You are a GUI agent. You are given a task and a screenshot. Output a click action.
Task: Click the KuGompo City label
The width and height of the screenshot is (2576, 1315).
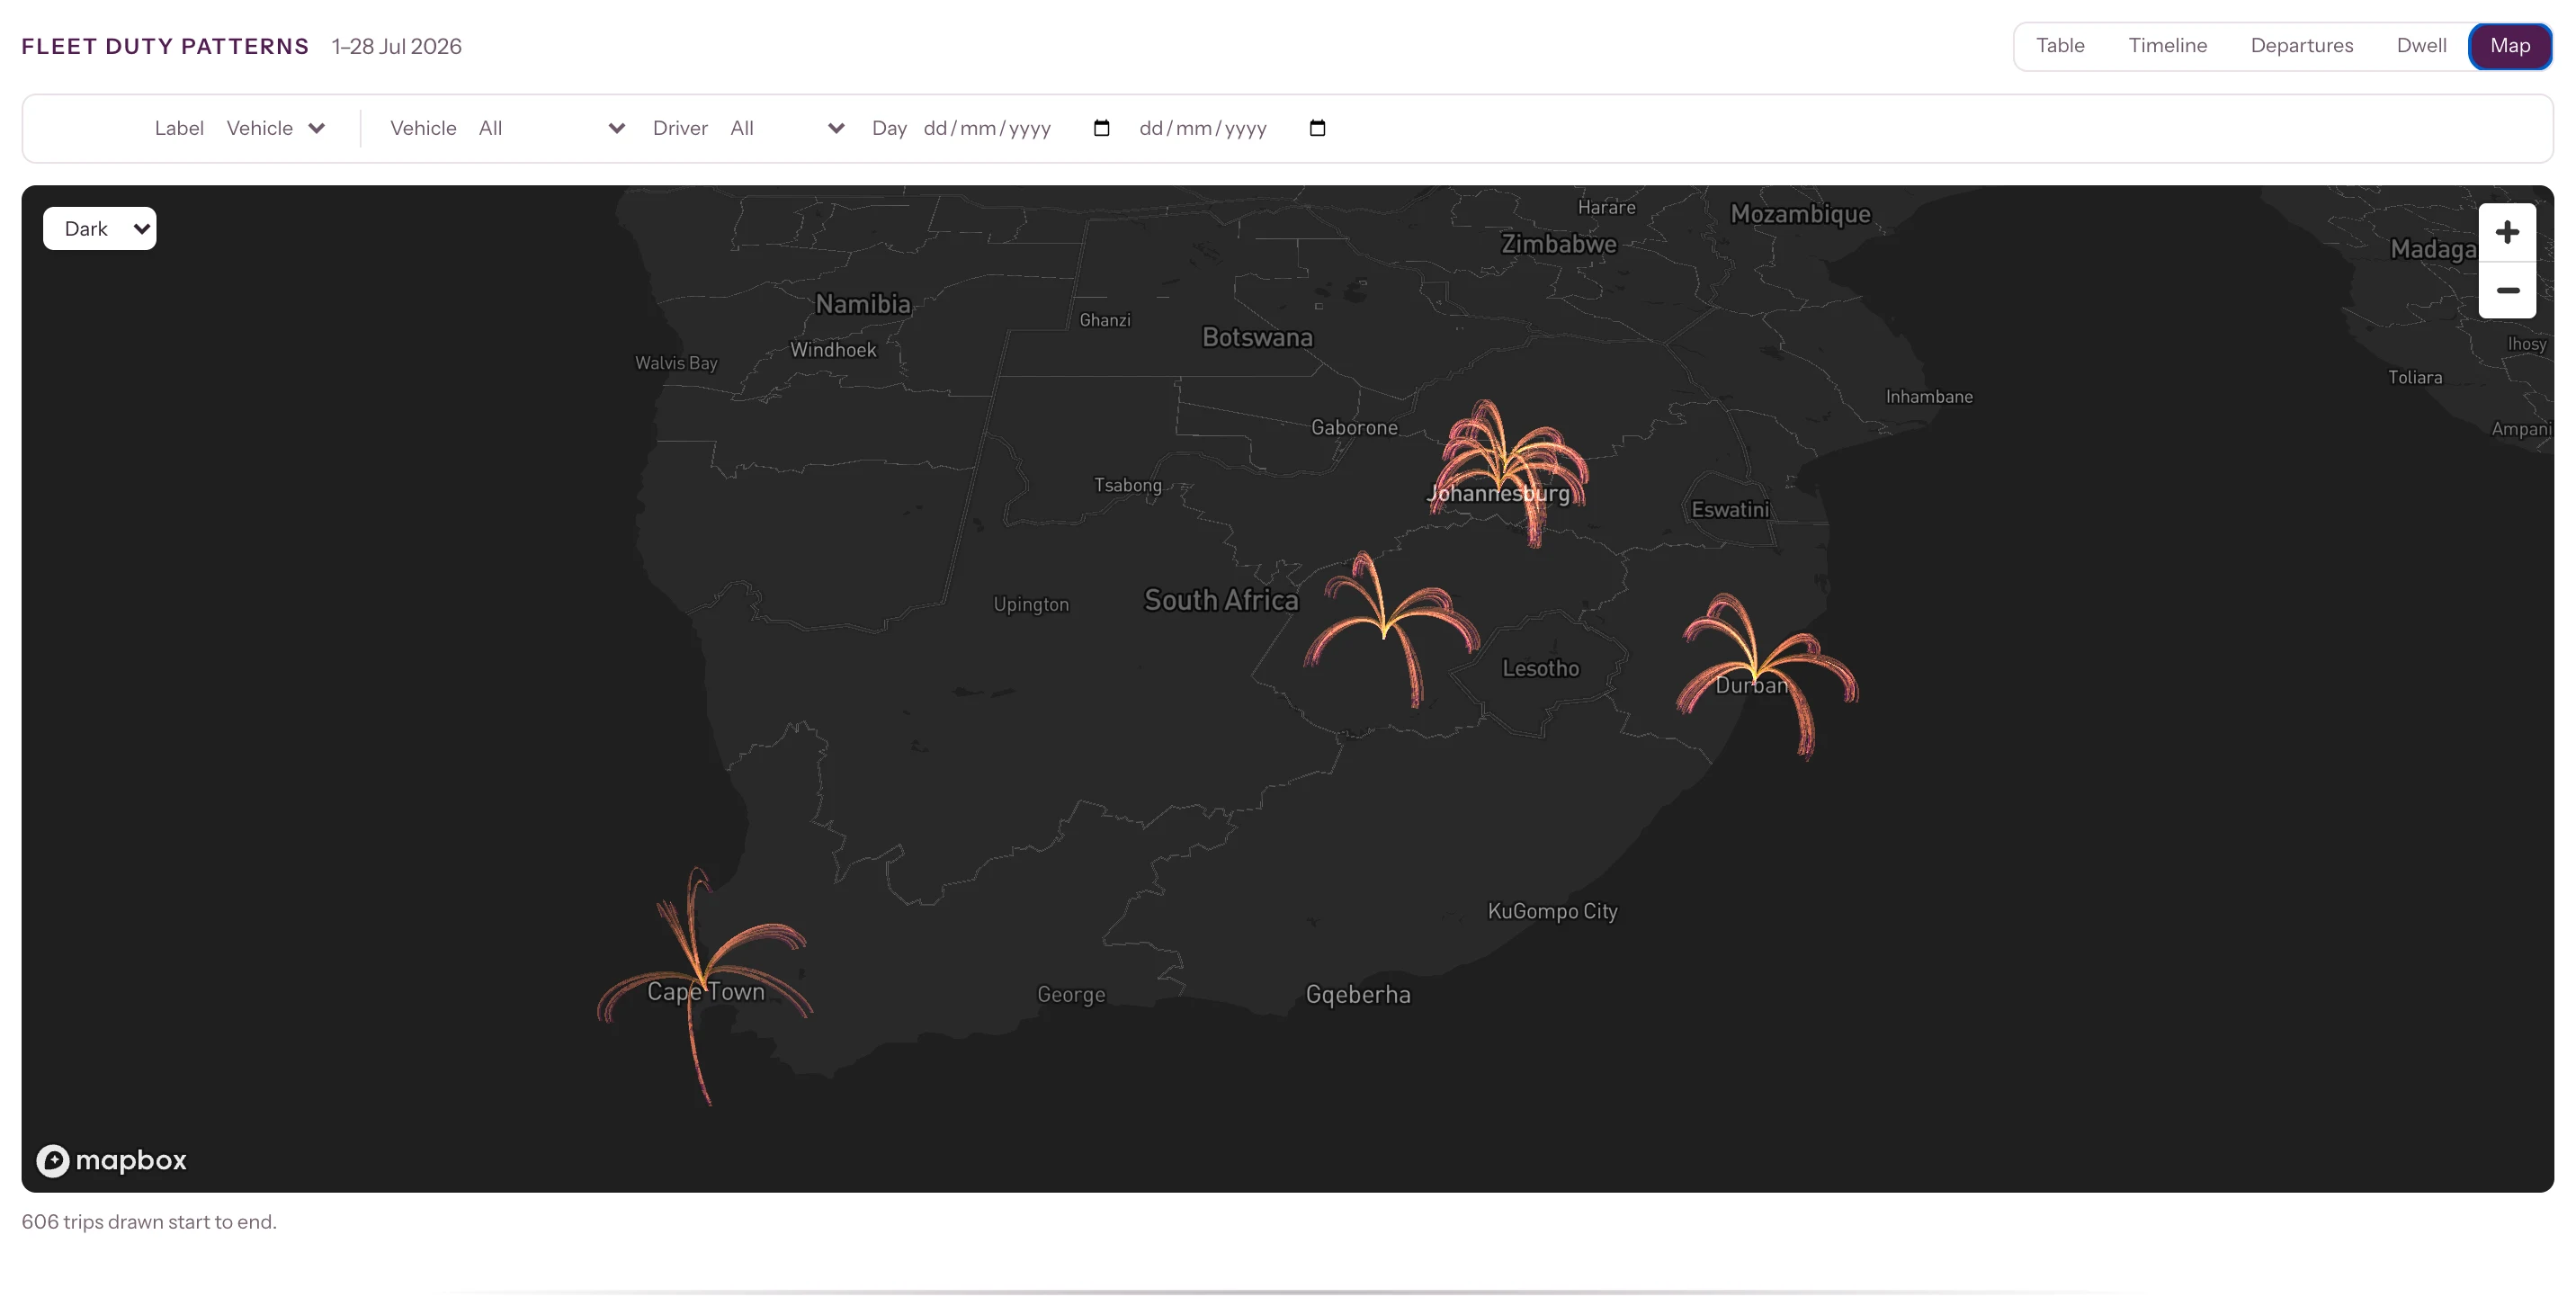tap(1552, 911)
